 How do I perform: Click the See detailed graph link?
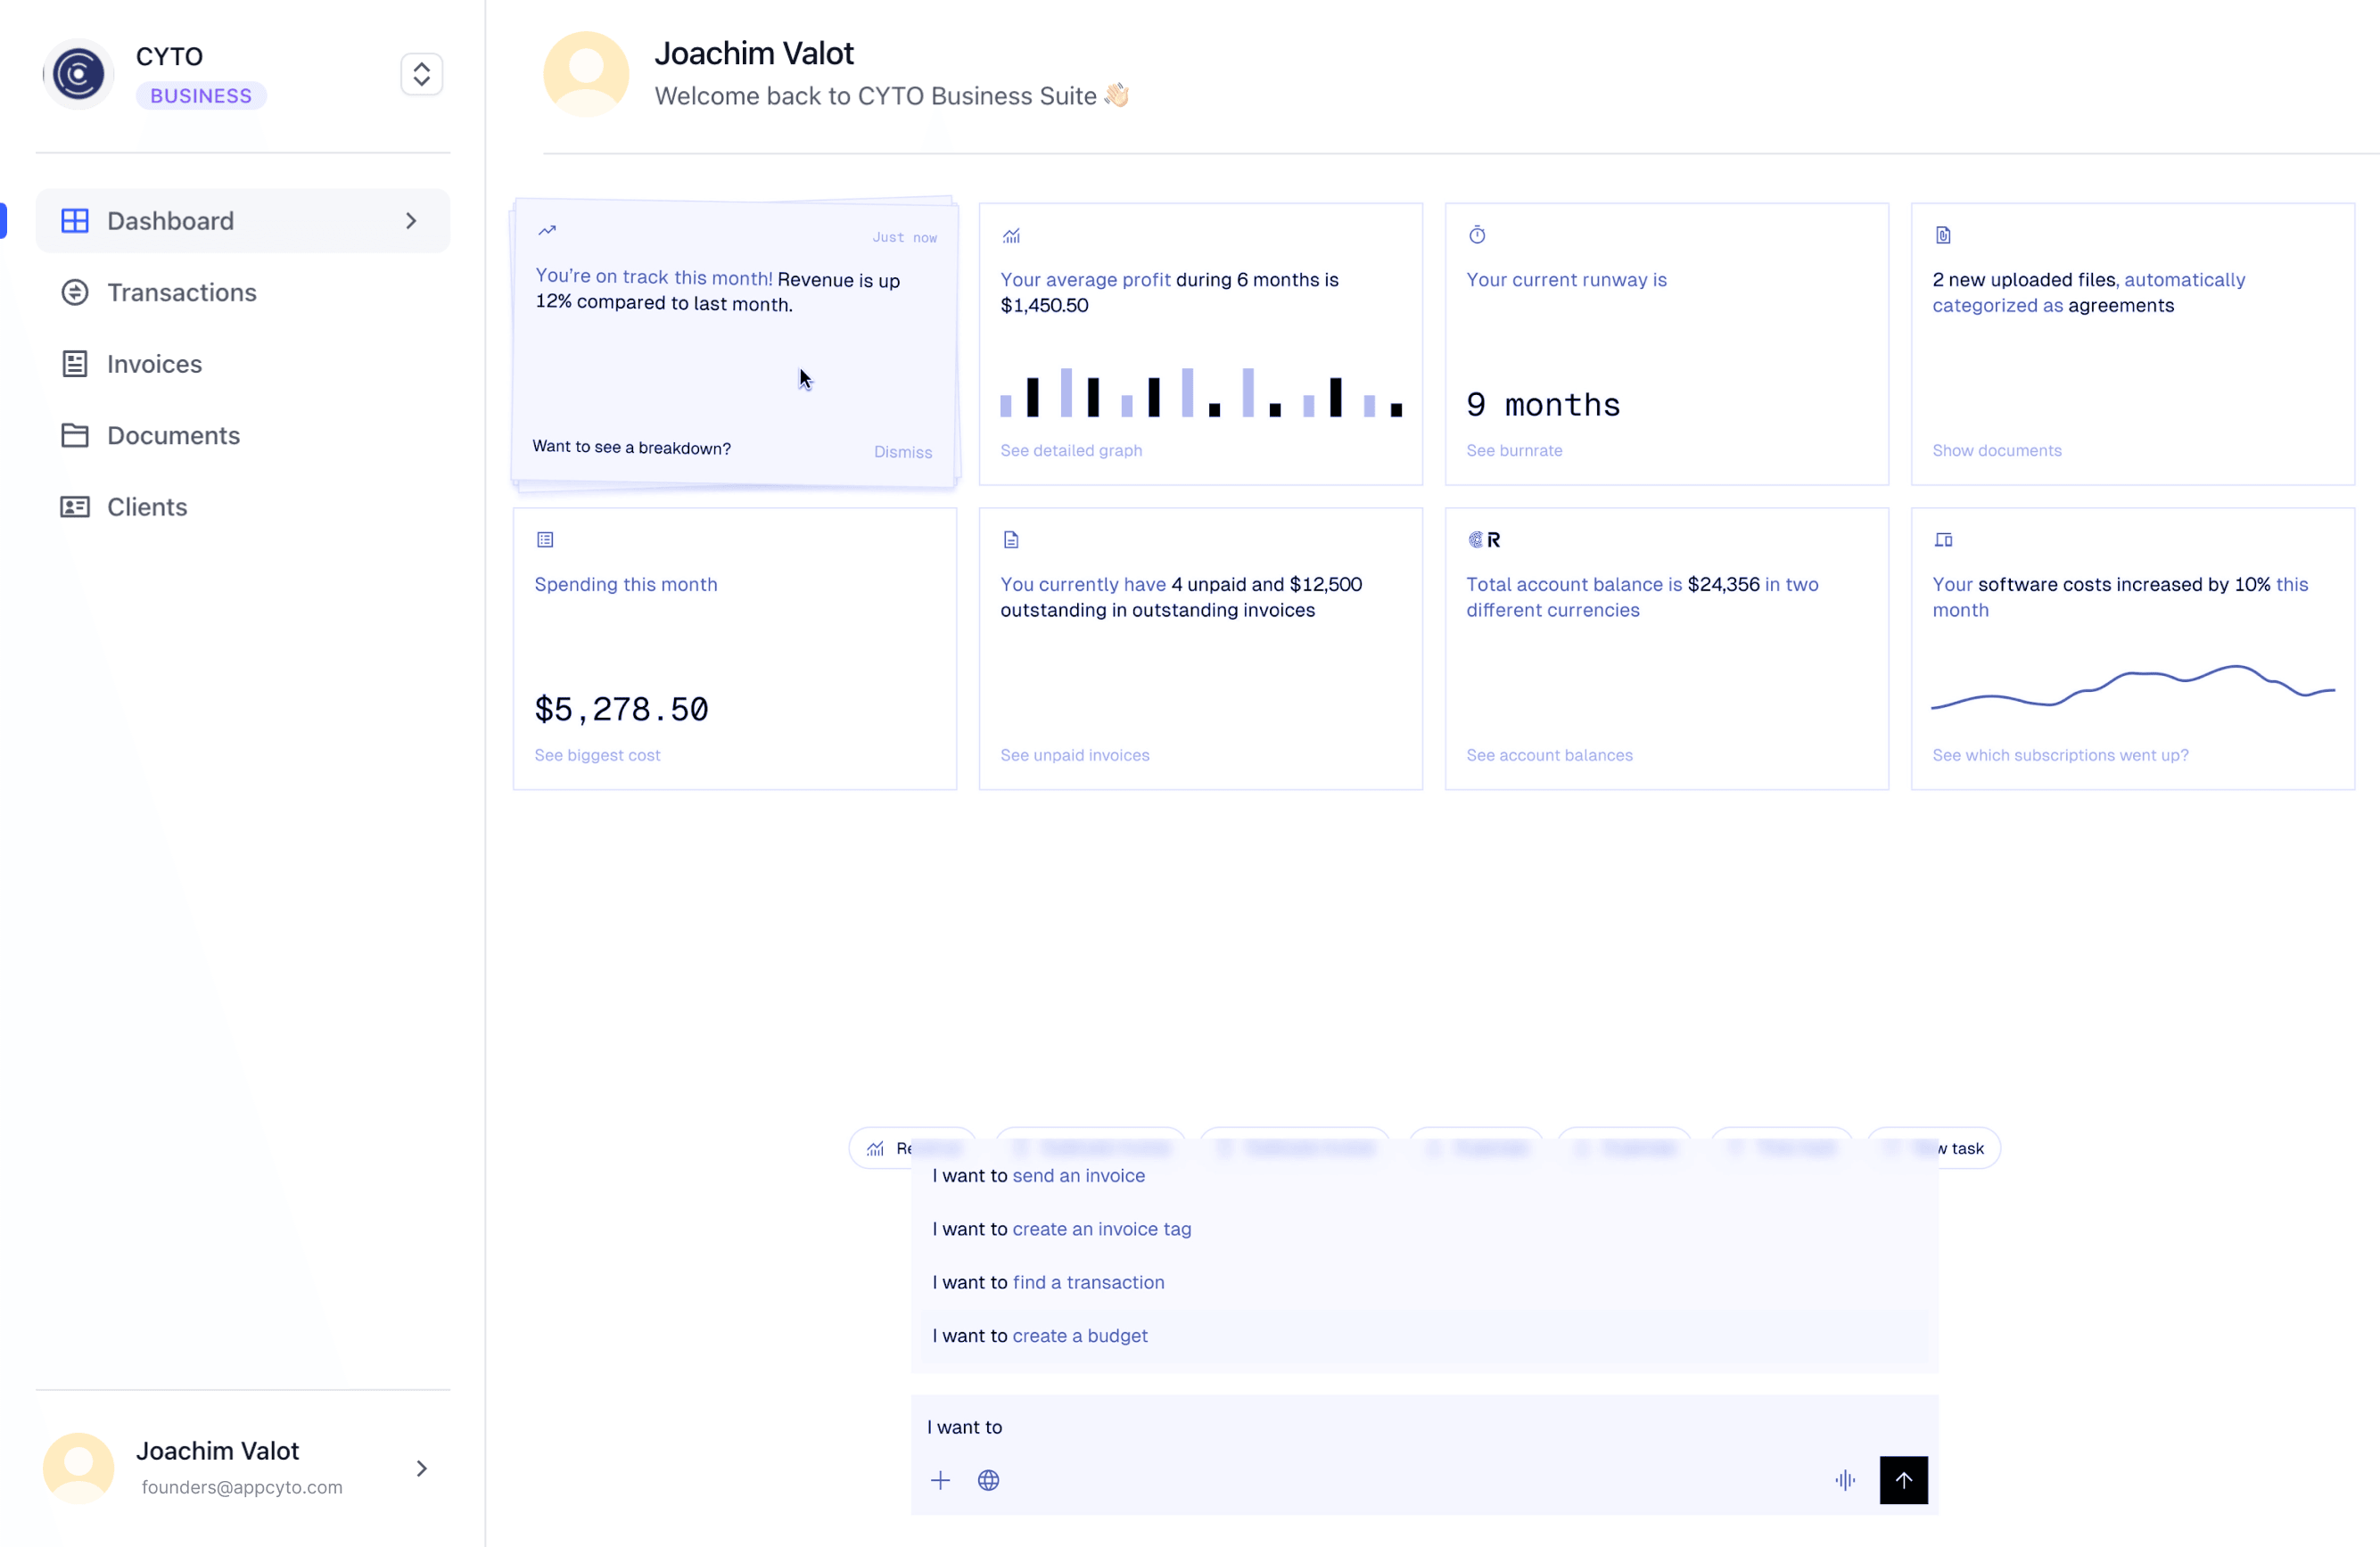click(1071, 450)
